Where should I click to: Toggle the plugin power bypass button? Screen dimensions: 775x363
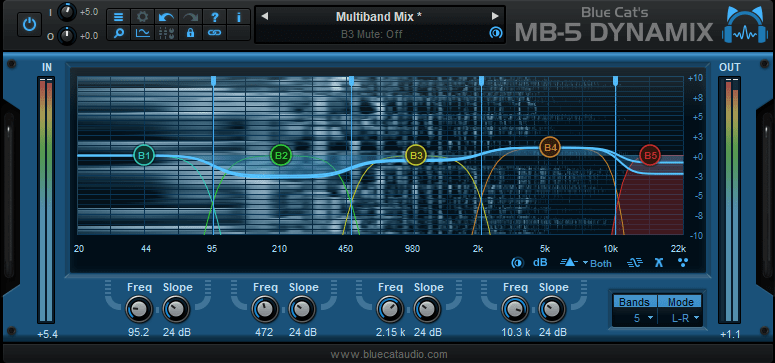(29, 25)
